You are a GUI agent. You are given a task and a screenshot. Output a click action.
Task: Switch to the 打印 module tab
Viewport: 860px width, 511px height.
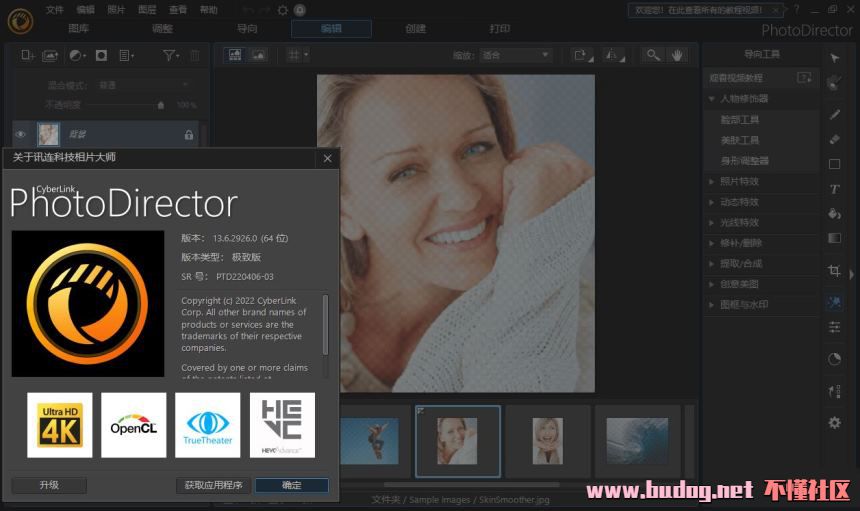click(499, 29)
